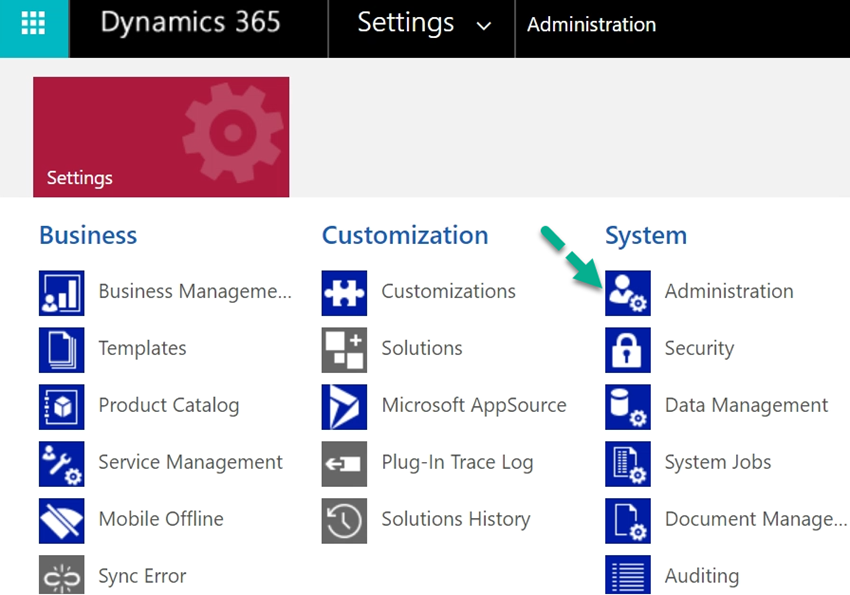
Task: Click the Sync Error link
Action: pyautogui.click(x=142, y=575)
